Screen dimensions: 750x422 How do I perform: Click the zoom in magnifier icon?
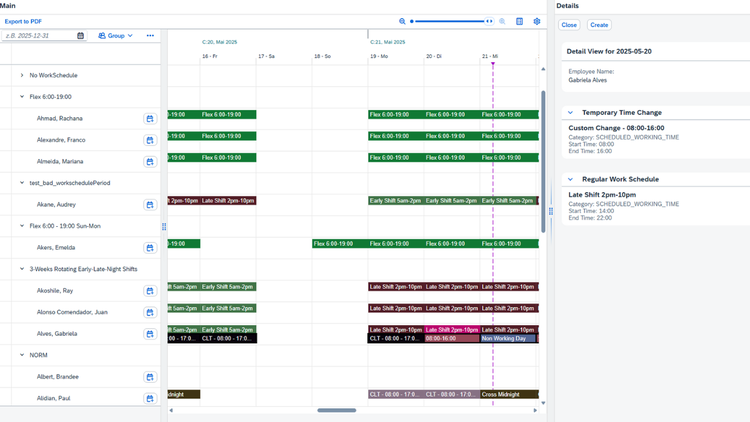pyautogui.click(x=502, y=21)
